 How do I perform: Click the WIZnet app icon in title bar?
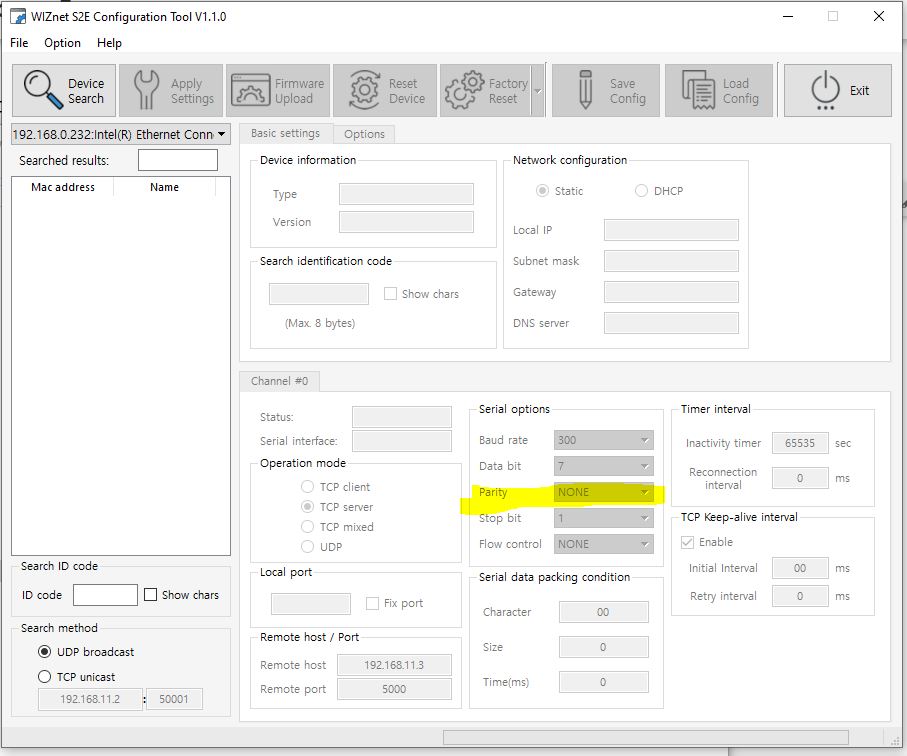click(x=18, y=16)
